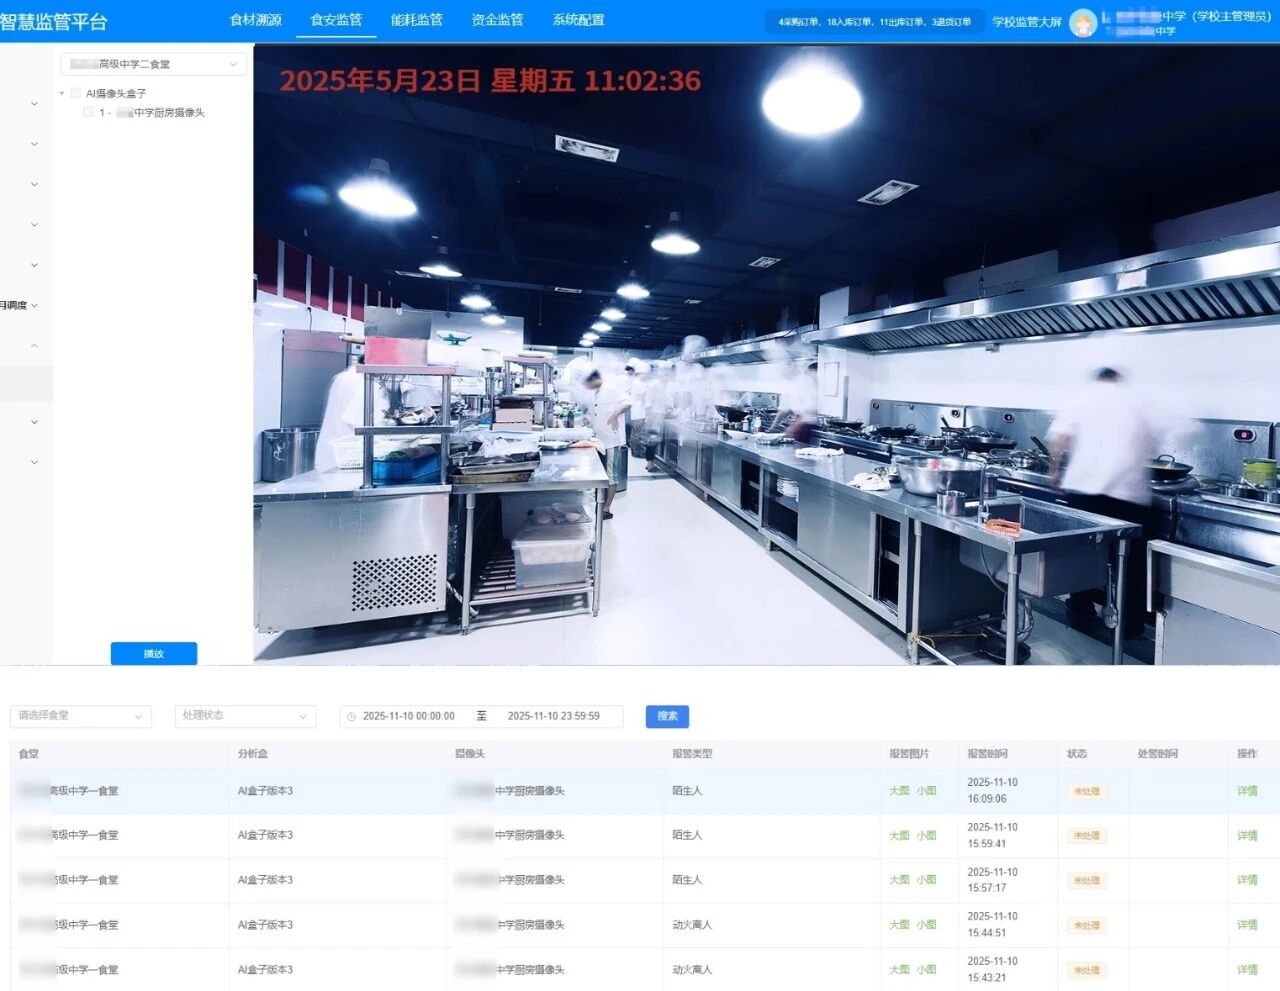Open the 高级中学二食堂 canteen dropdown
The width and height of the screenshot is (1280, 991).
pos(153,64)
